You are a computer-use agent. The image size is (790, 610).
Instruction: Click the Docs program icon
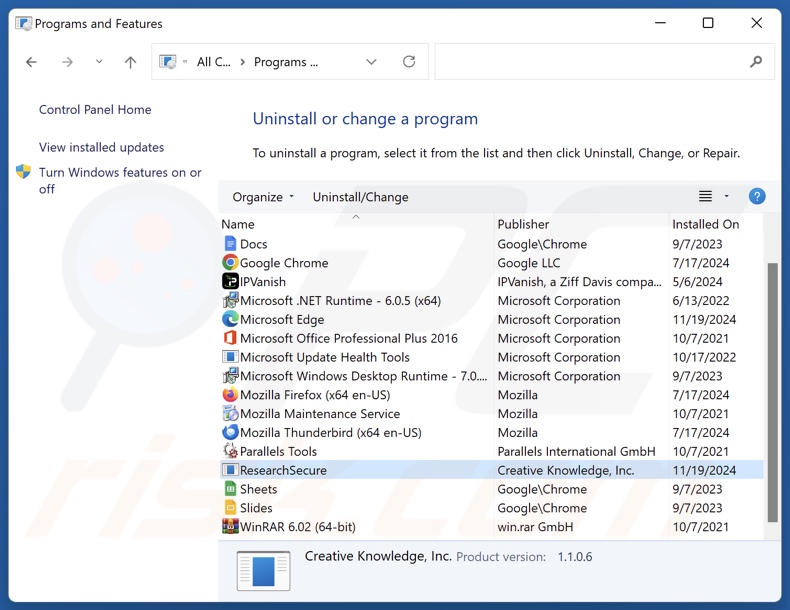coord(230,244)
